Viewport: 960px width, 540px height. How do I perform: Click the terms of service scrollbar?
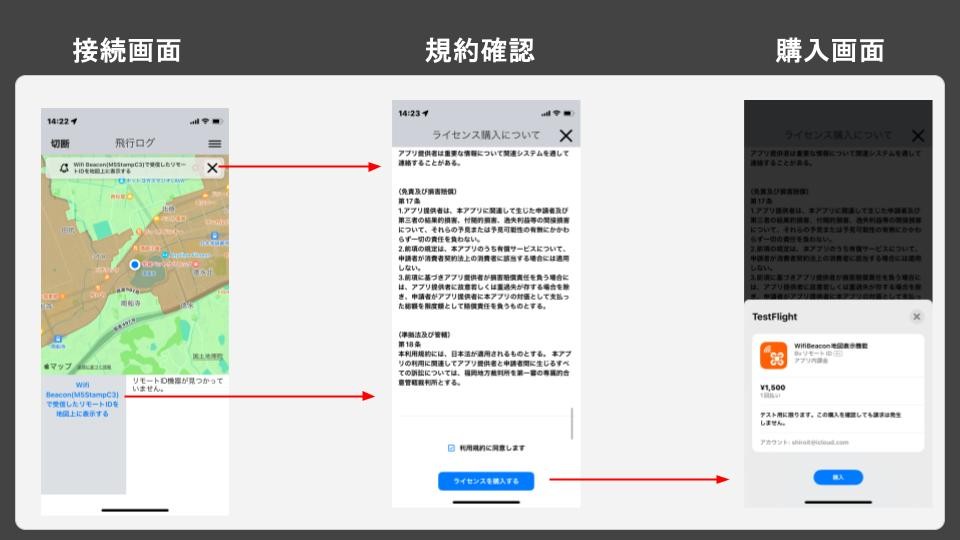(573, 423)
